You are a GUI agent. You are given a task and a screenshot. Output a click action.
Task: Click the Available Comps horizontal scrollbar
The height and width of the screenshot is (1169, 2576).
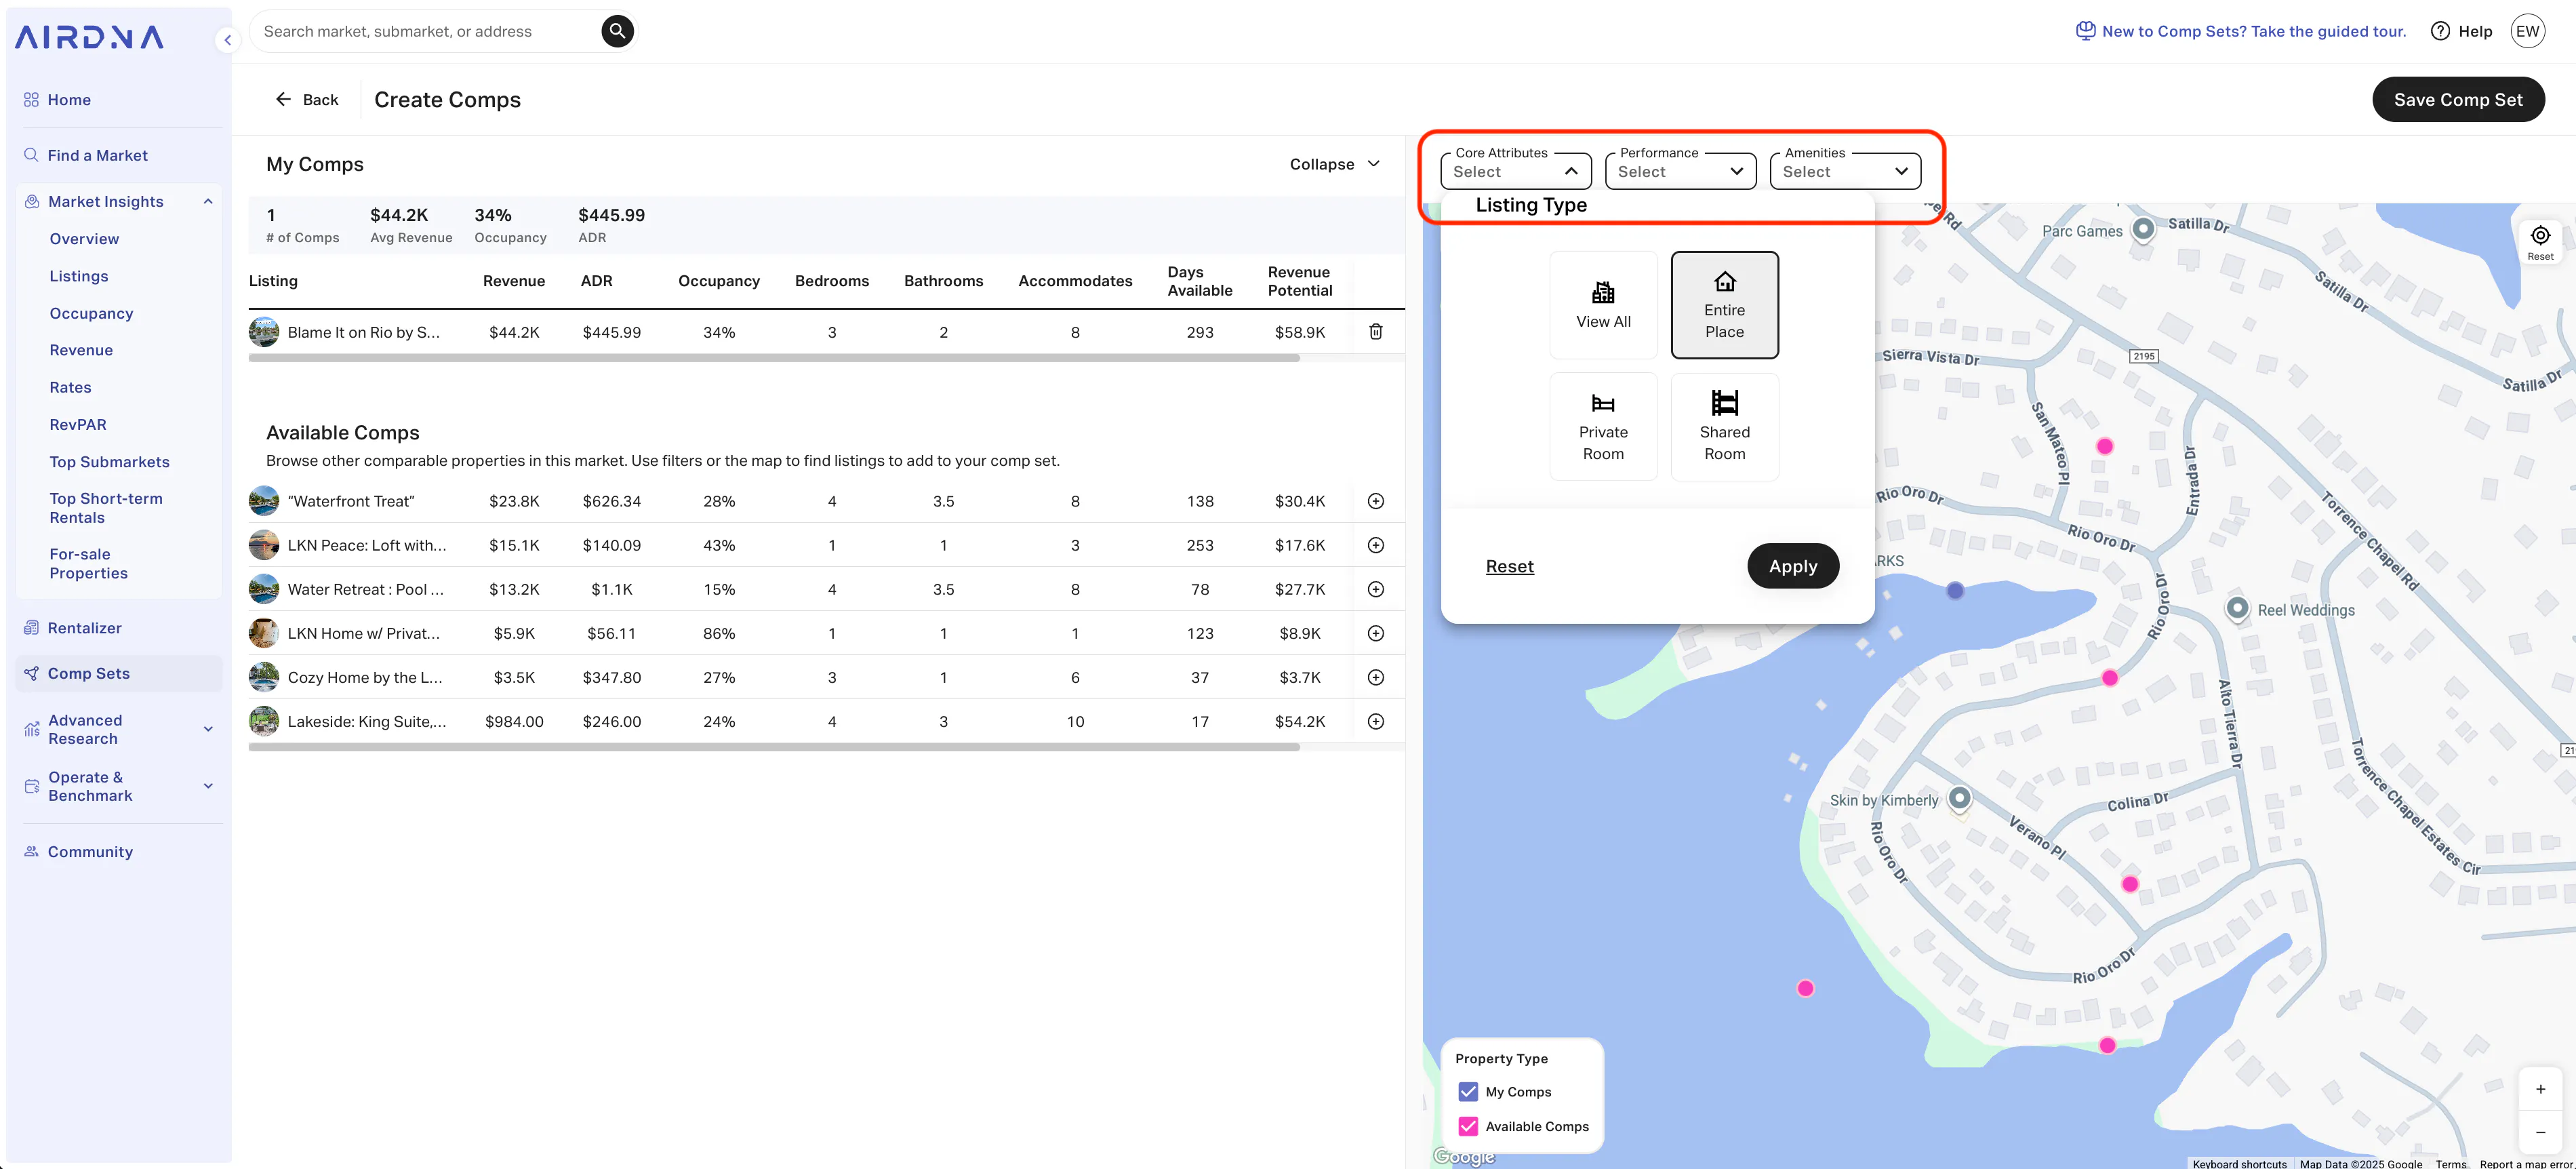(x=773, y=747)
